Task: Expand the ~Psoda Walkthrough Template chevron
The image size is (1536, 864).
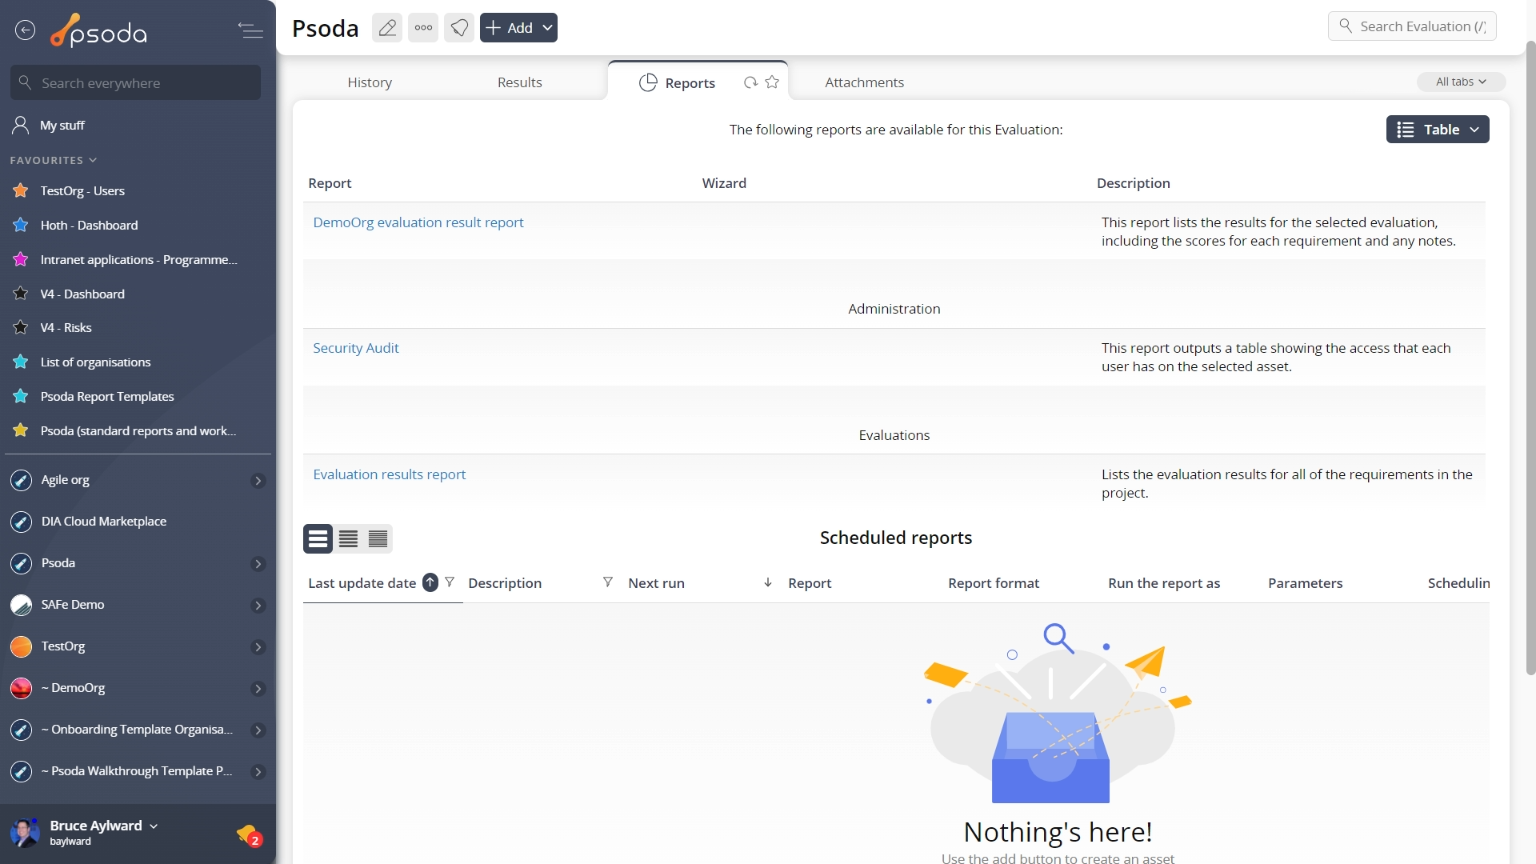Action: pos(258,772)
